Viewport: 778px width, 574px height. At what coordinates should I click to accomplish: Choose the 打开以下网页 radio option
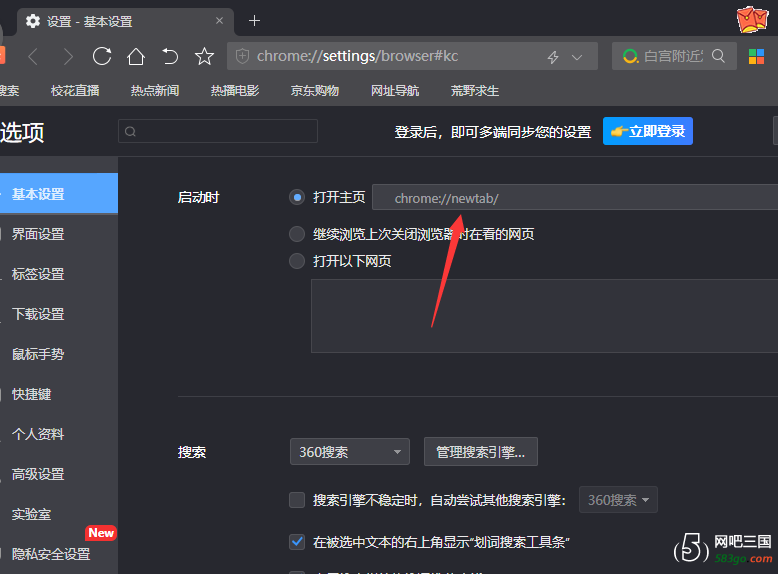coord(297,261)
